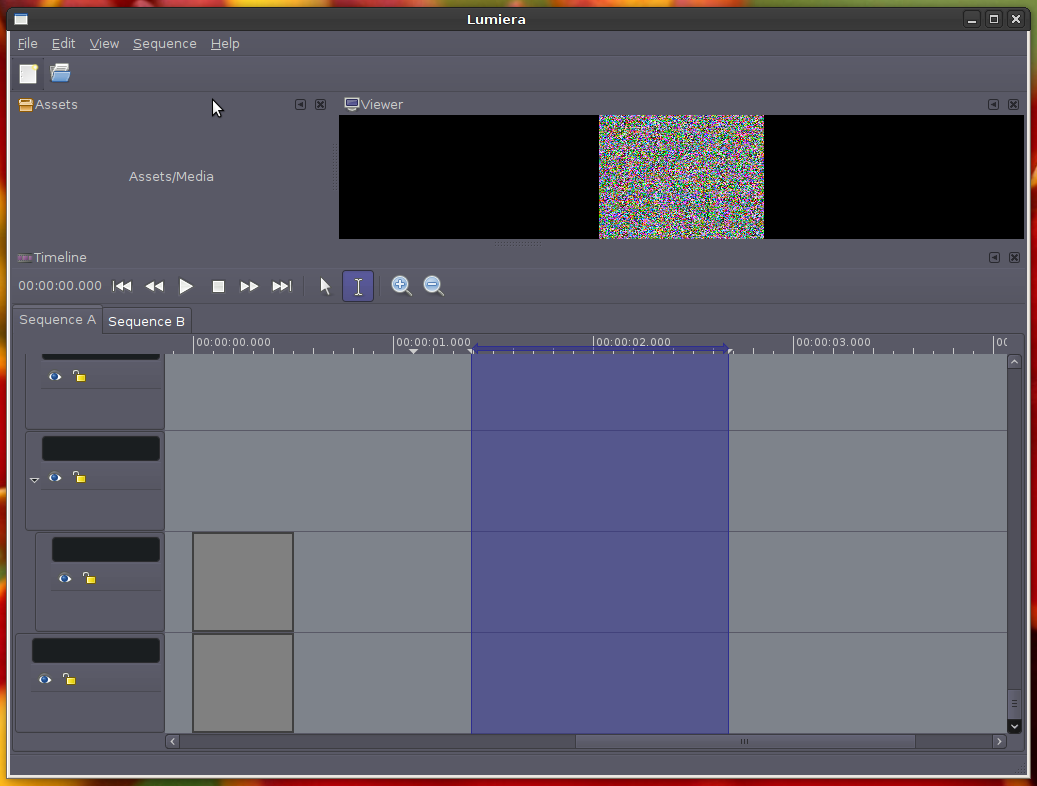Open the Help menu
Image resolution: width=1037 pixels, height=786 pixels.
point(225,44)
